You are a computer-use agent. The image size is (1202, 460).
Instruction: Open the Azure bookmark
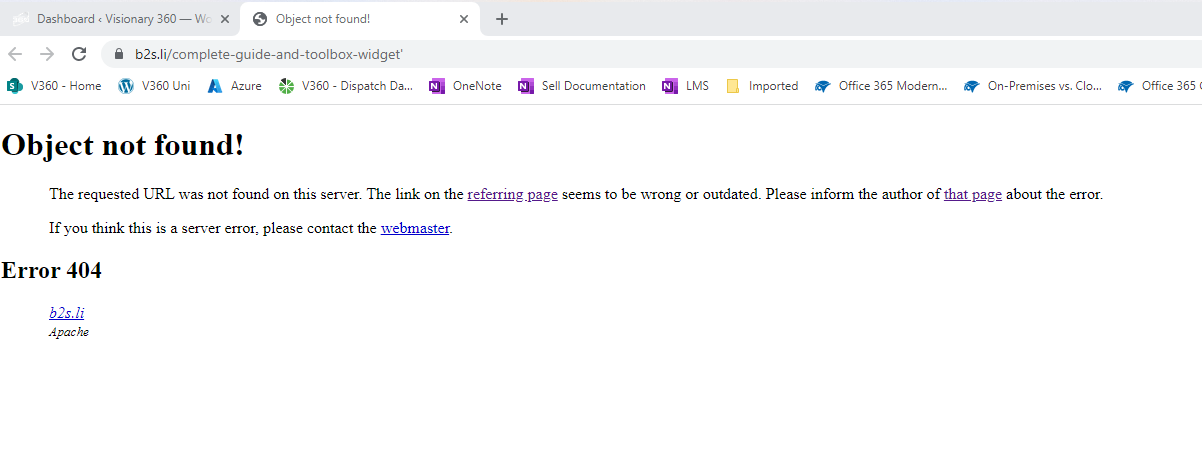click(x=235, y=86)
